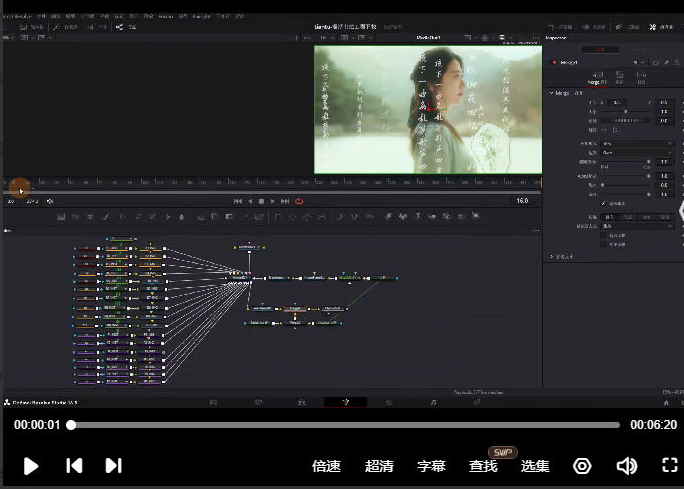
Task: Click the 查找 search button
Action: (483, 466)
